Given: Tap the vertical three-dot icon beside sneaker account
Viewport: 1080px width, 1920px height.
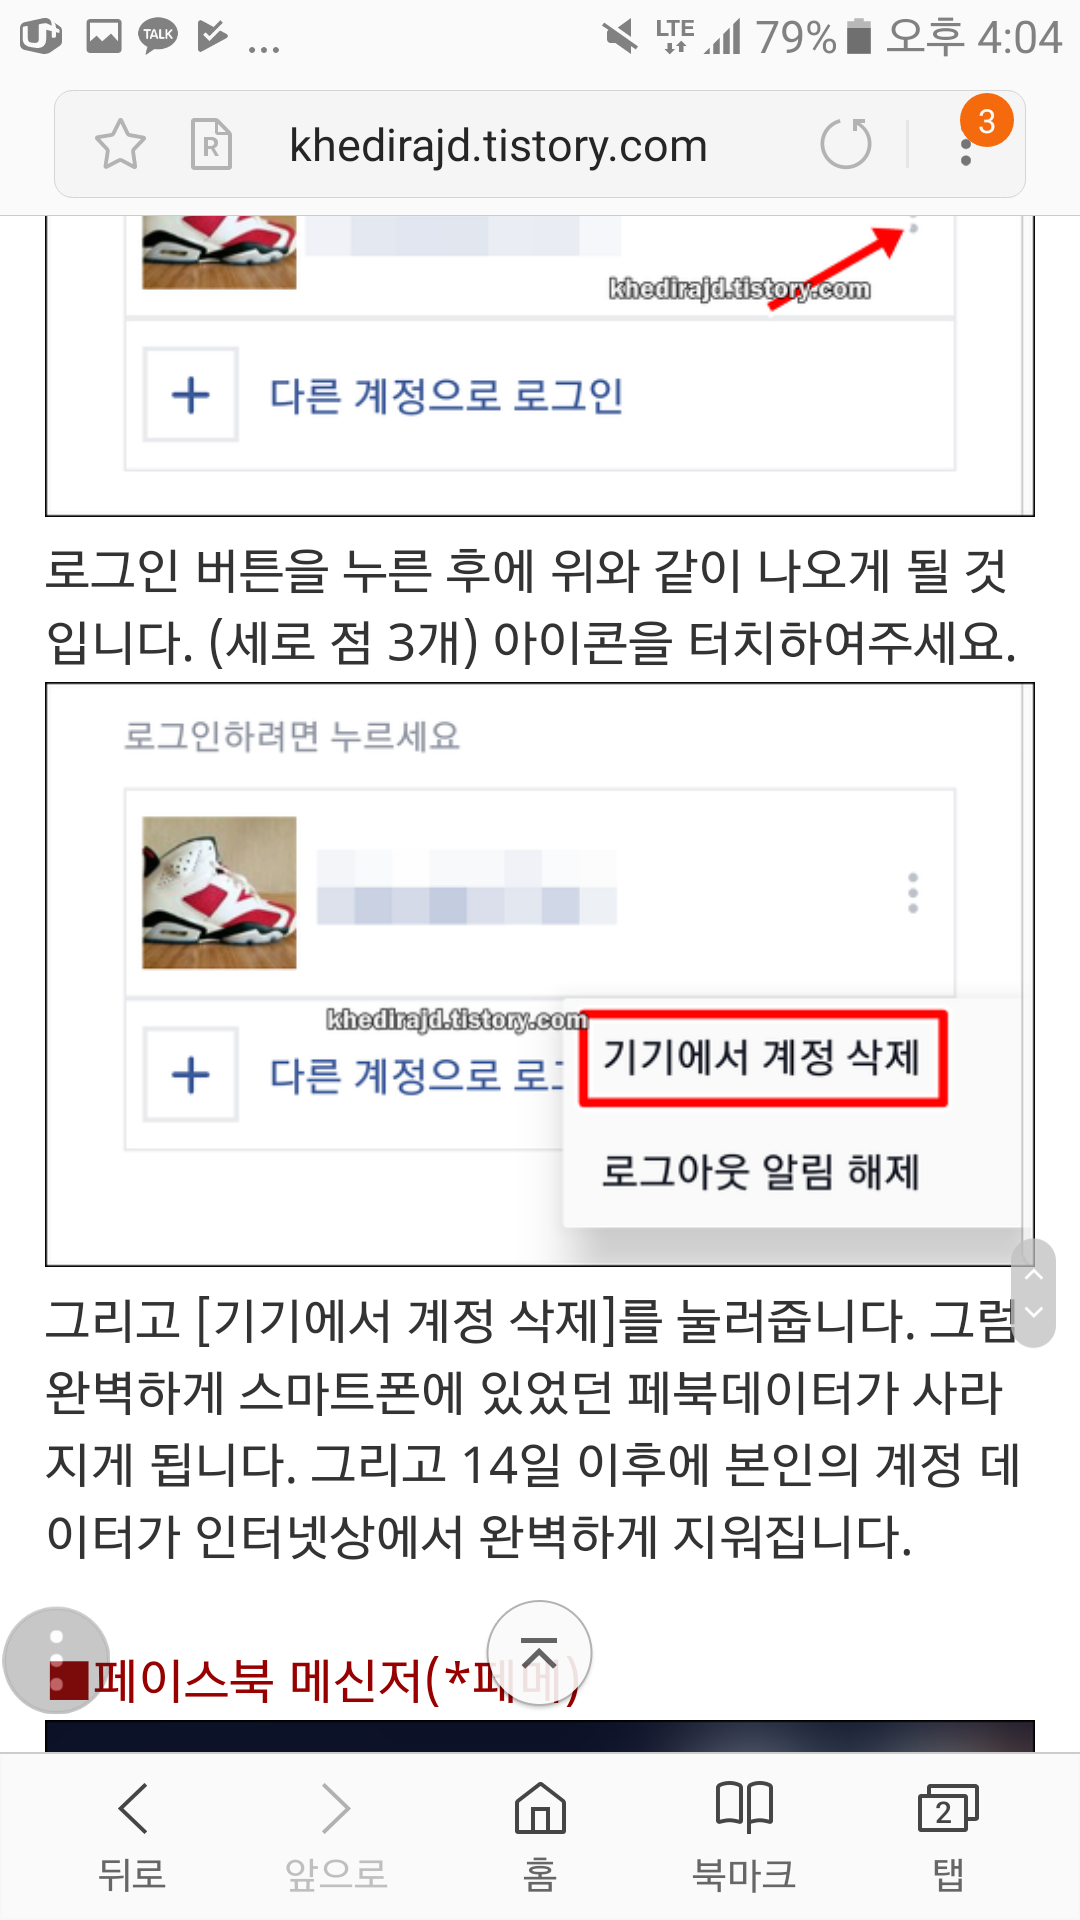Looking at the screenshot, I should [x=912, y=893].
